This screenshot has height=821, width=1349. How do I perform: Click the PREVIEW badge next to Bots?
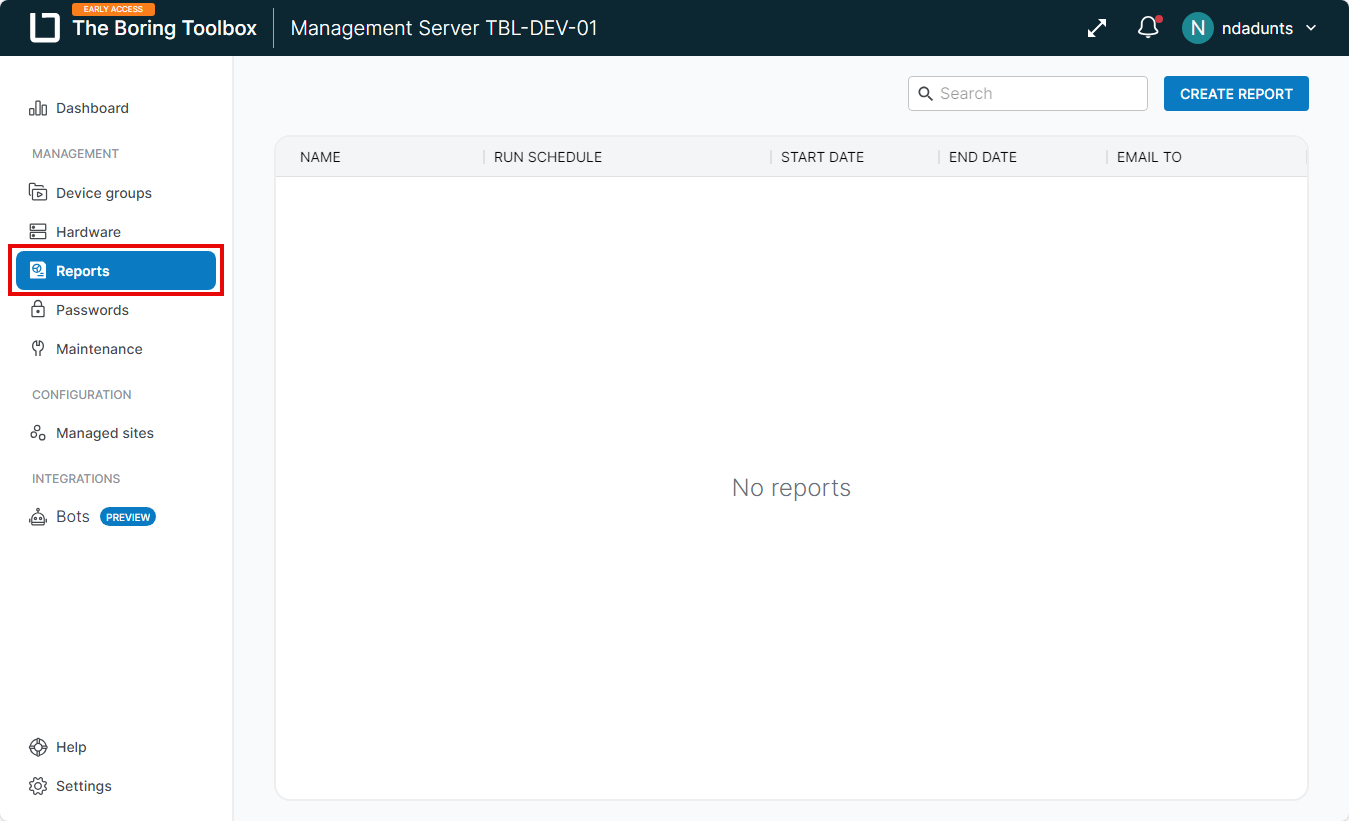pyautogui.click(x=128, y=517)
